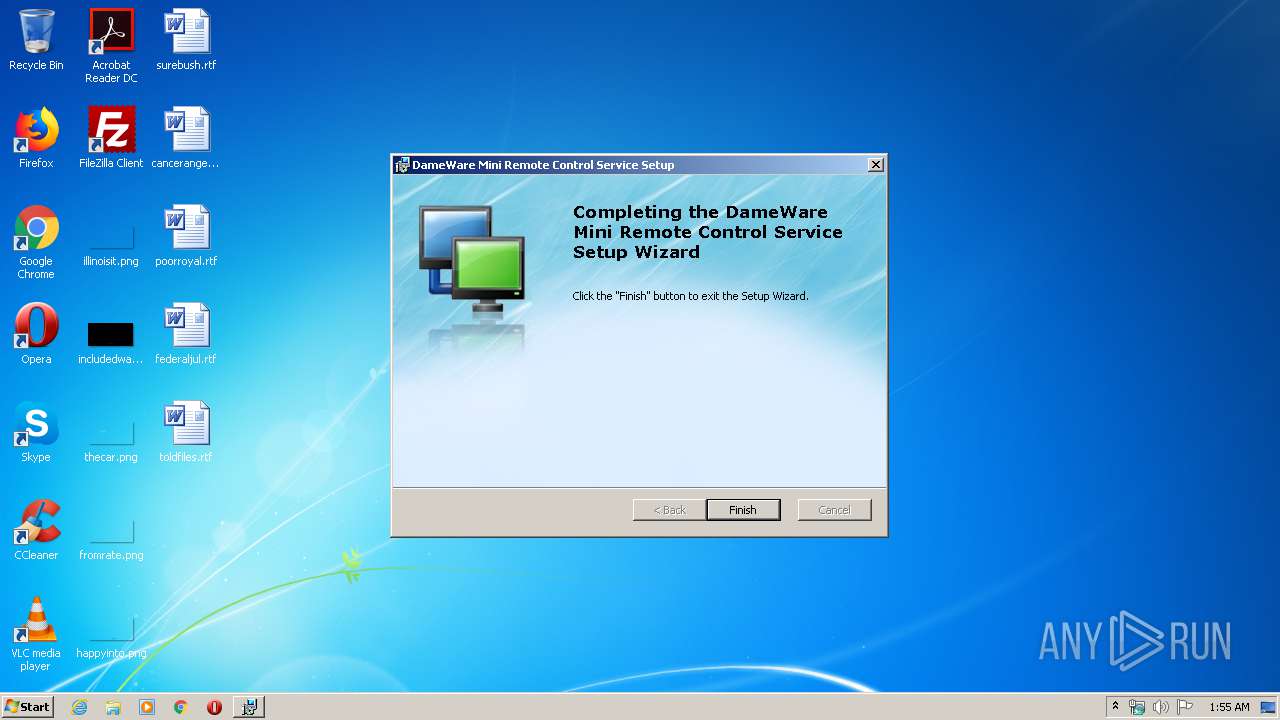Image resolution: width=1280 pixels, height=720 pixels.
Task: Launch Opera from the taskbar
Action: coord(214,707)
